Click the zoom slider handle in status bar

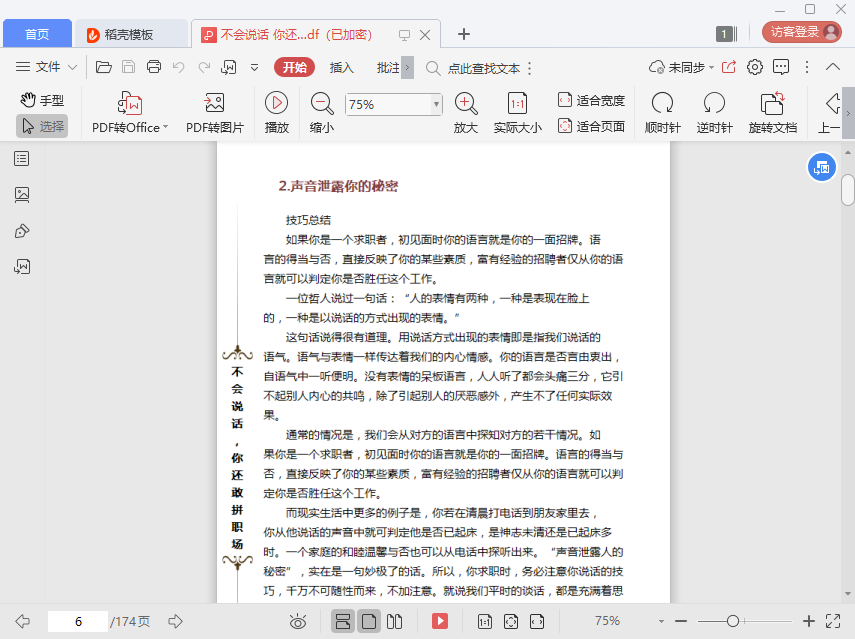click(733, 621)
